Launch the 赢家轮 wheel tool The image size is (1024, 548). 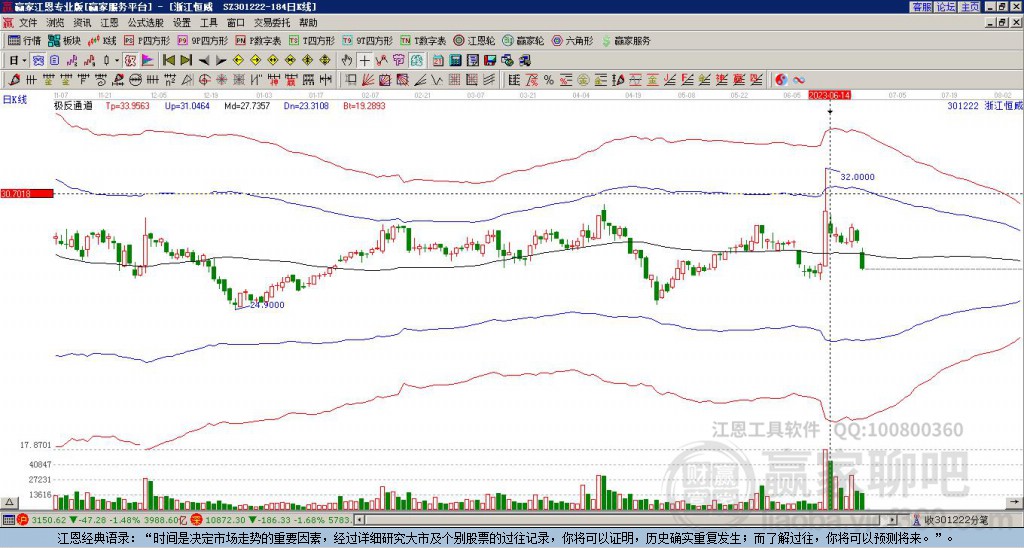point(523,40)
